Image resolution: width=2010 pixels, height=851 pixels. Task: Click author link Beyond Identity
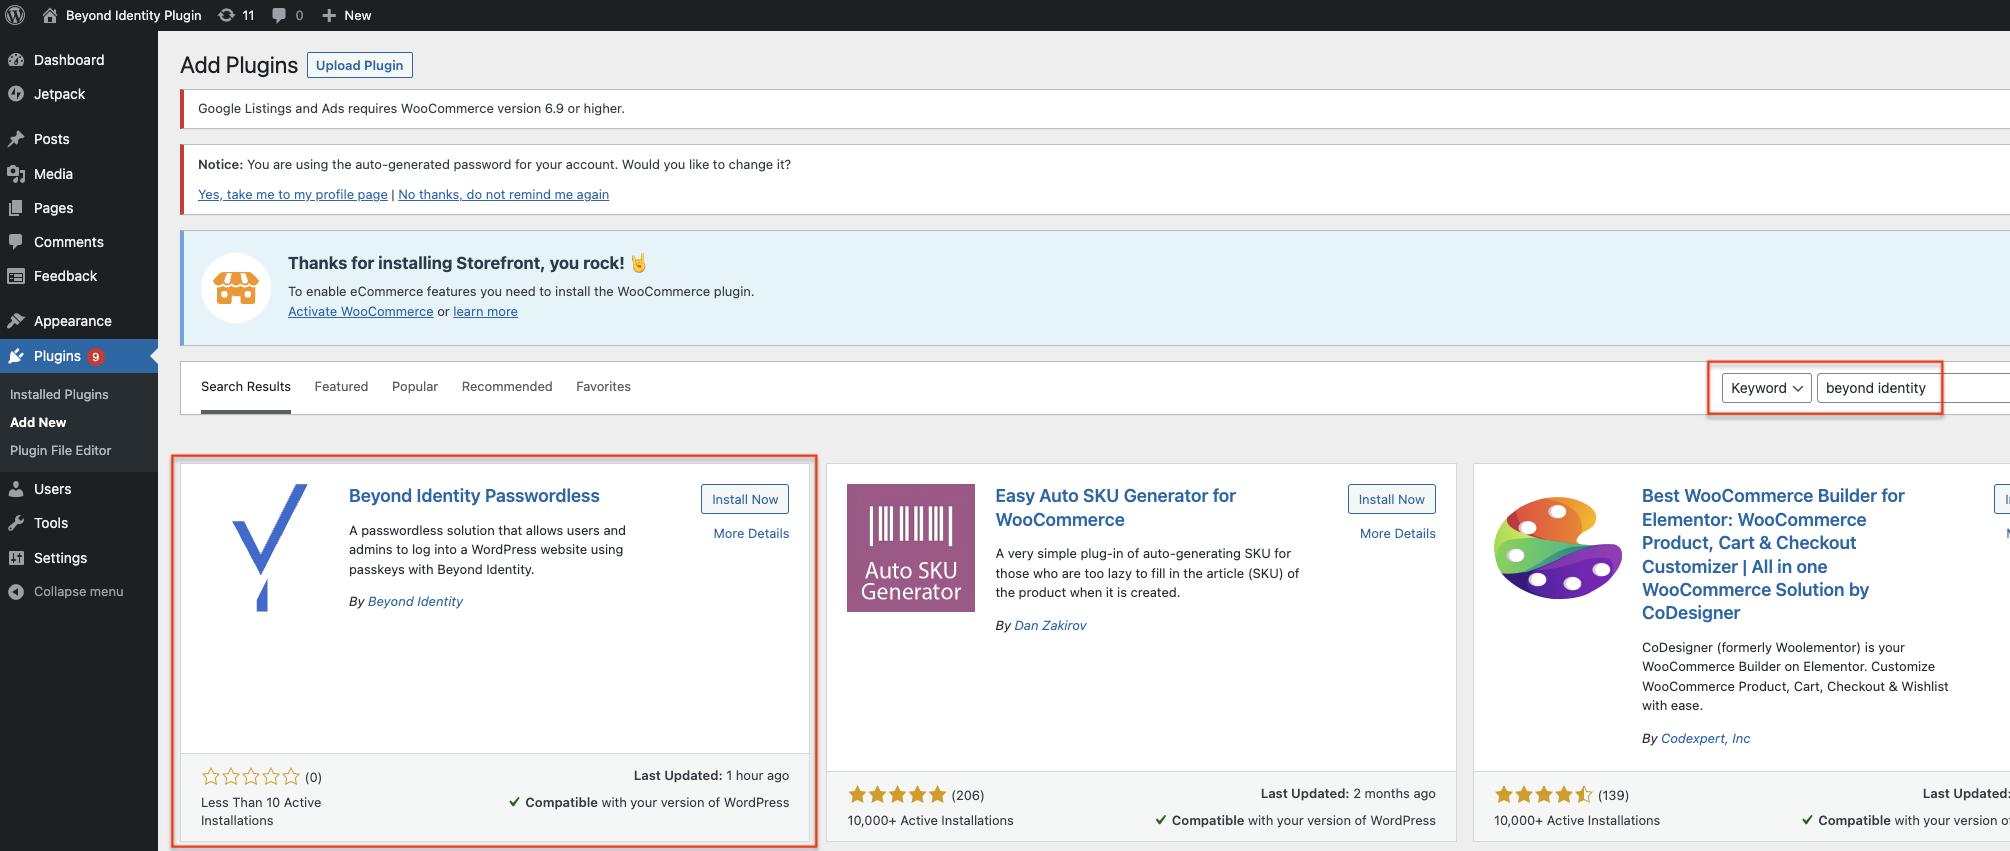[x=415, y=602]
